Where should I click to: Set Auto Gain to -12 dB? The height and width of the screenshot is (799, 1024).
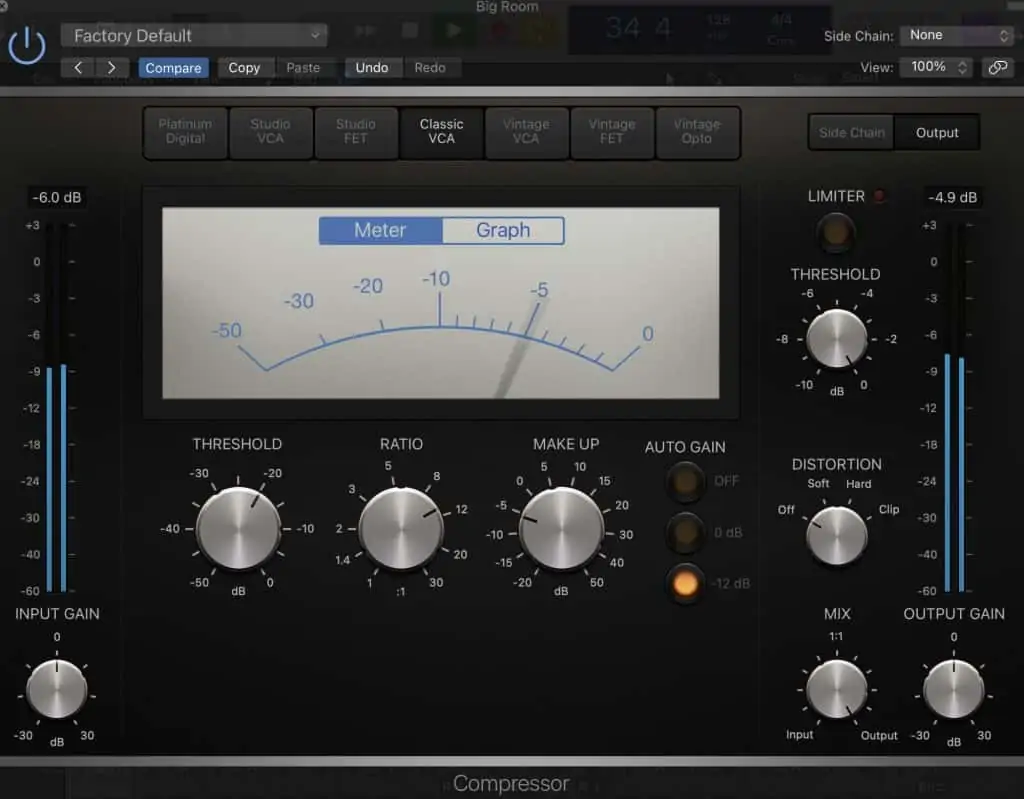[x=685, y=583]
